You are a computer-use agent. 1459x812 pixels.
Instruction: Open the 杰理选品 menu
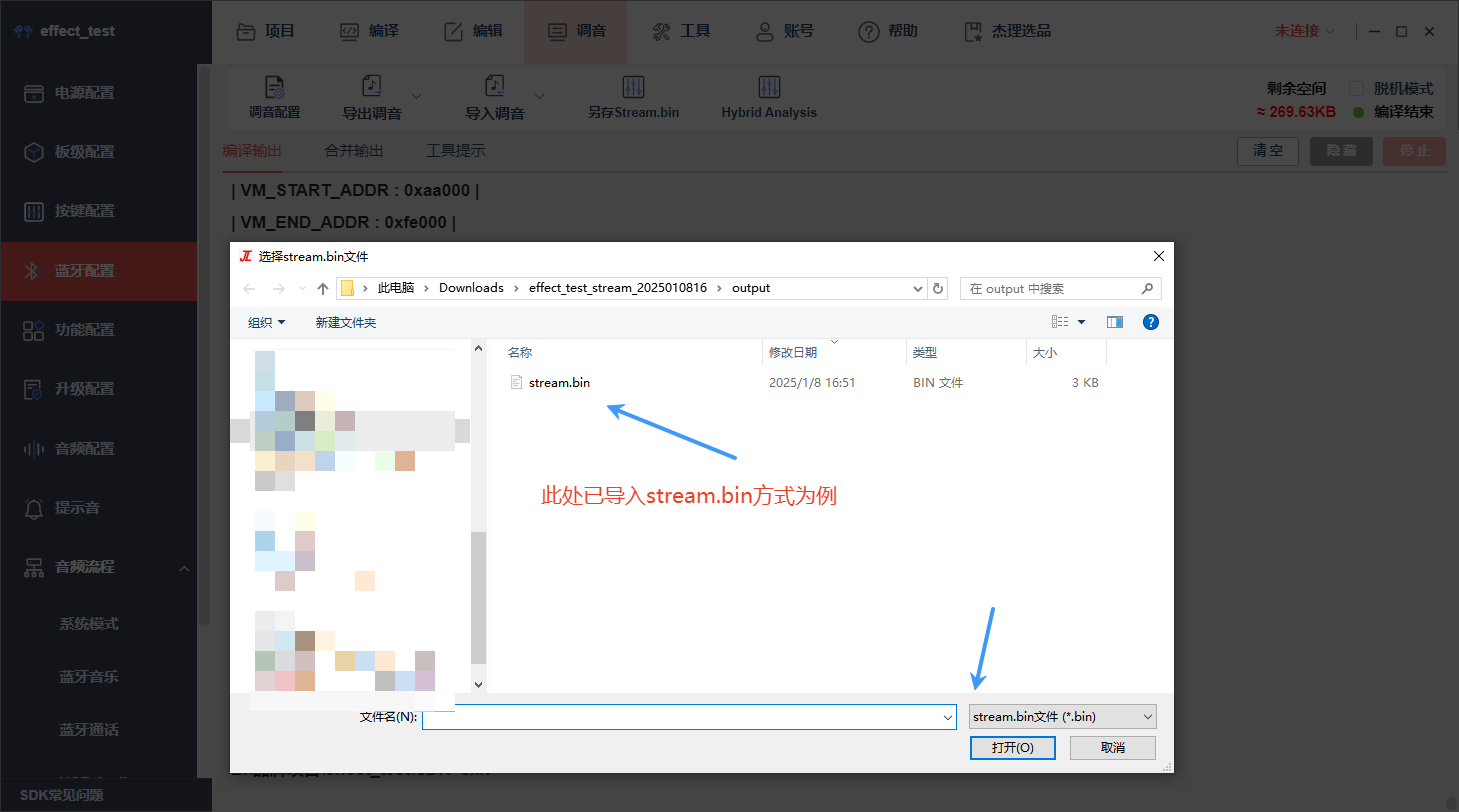coord(1008,31)
